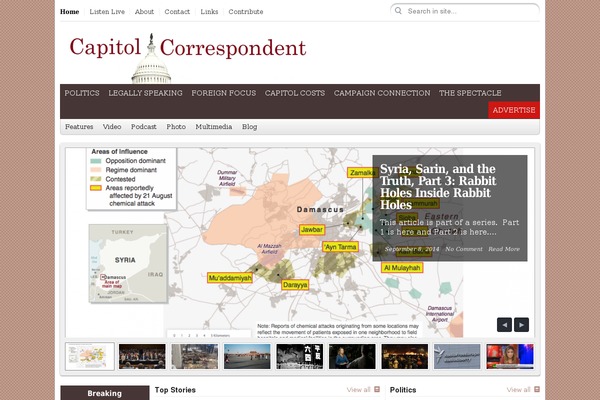Image resolution: width=600 pixels, height=400 pixels.
Task: Open the Multimedia submenu item
Action: click(x=214, y=127)
